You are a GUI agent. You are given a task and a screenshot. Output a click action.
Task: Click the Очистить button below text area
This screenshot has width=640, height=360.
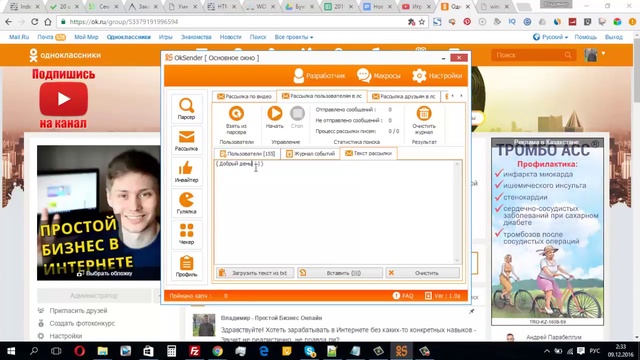click(423, 273)
